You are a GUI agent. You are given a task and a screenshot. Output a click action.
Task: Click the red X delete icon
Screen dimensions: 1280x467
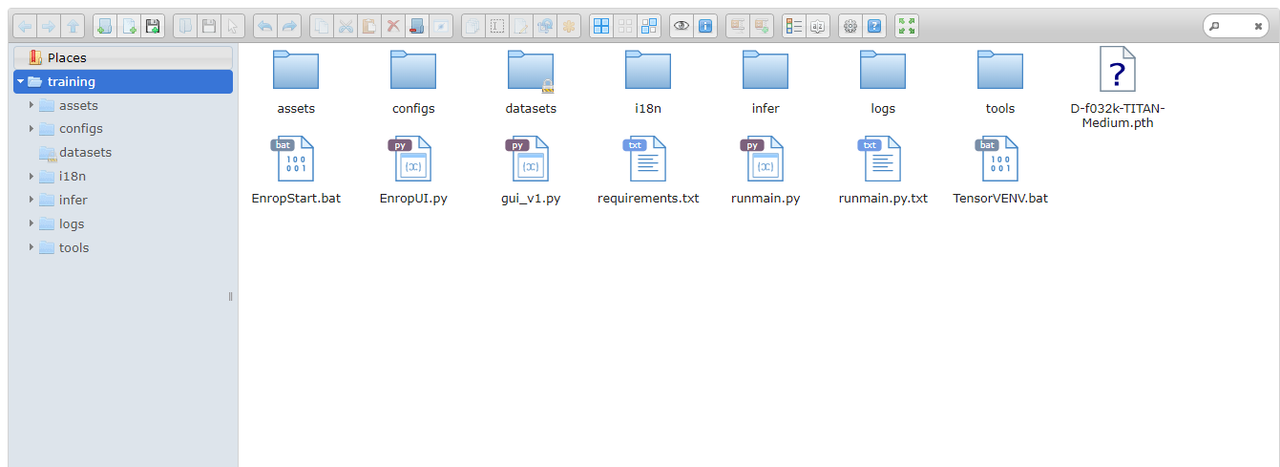tap(393, 26)
